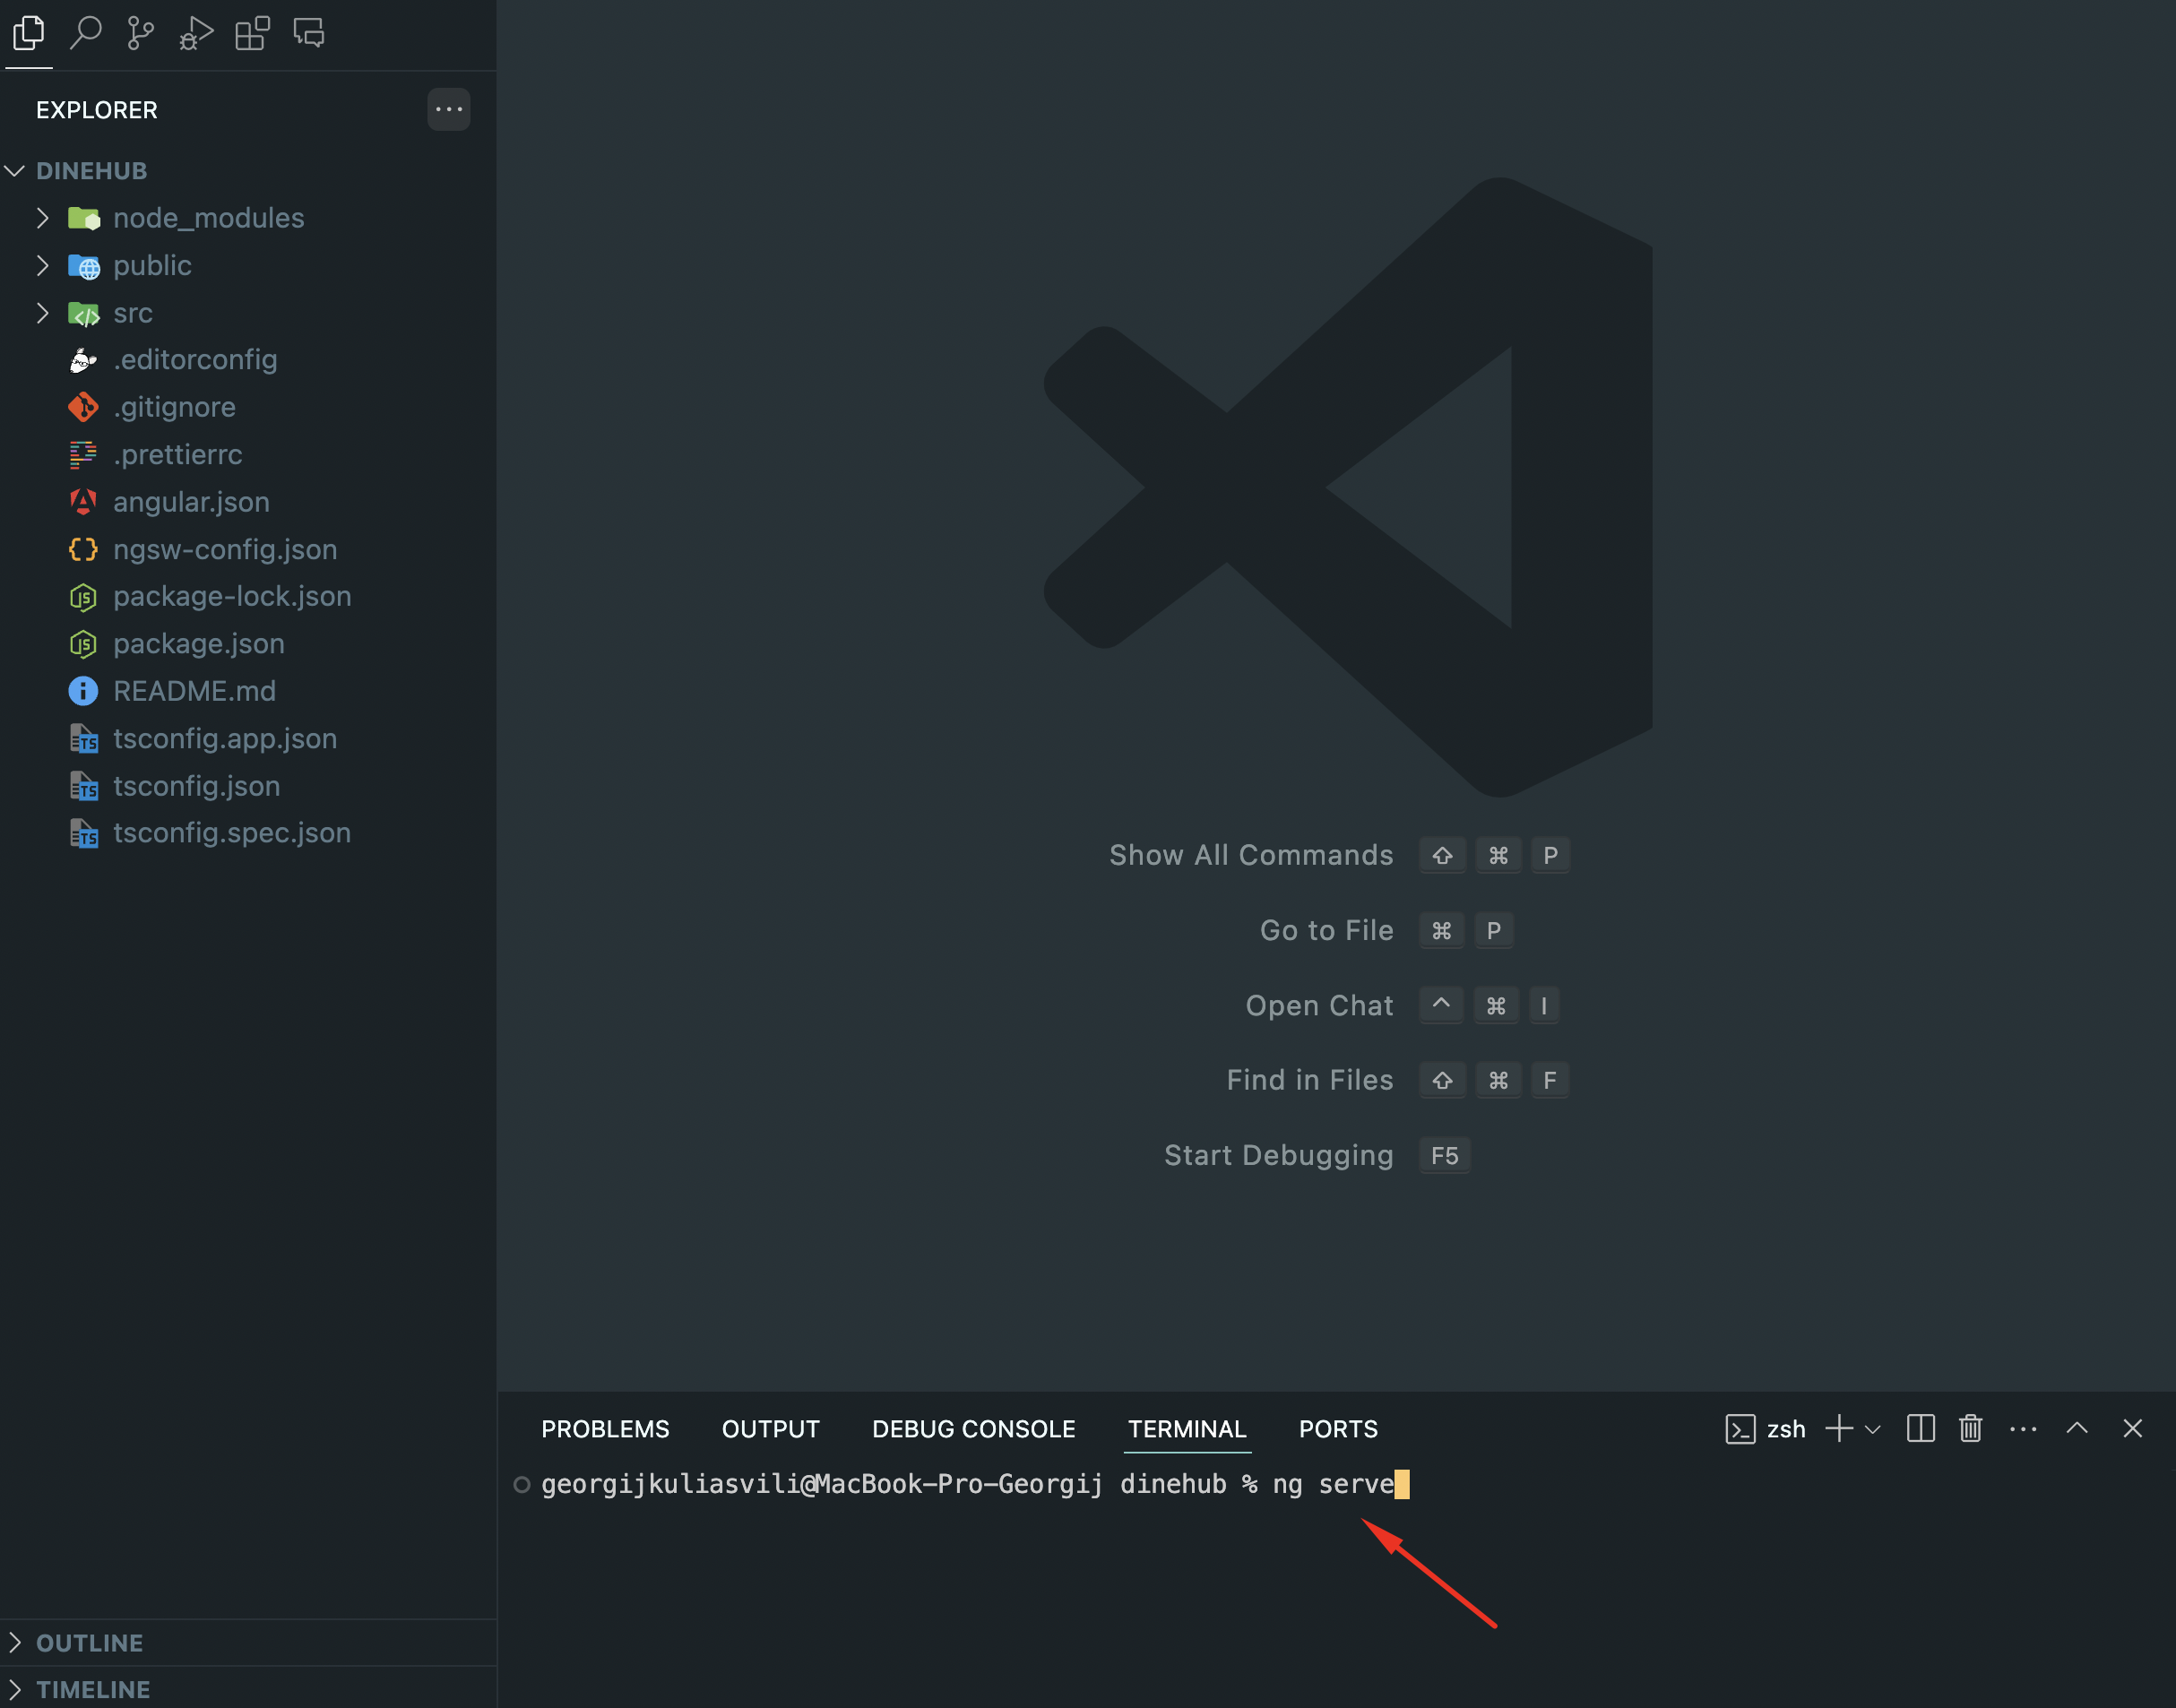Click the Start Debugging hint
Image resolution: width=2176 pixels, height=1708 pixels.
(1279, 1155)
